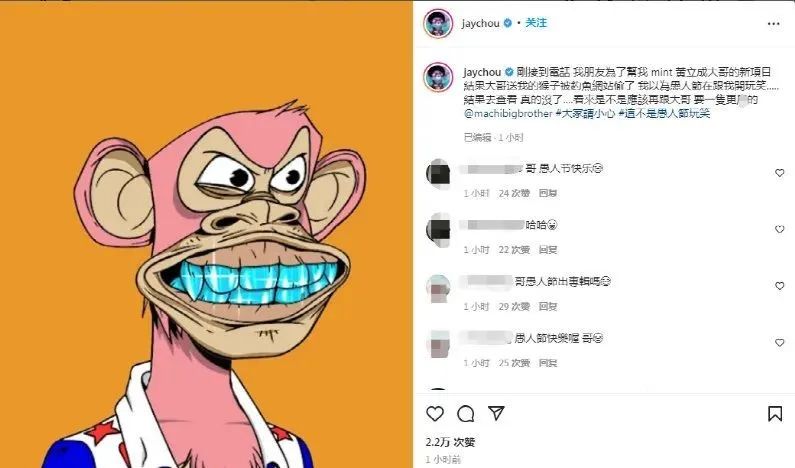Screen dimensions: 795x468
Task: Open the 24 likes count on the first comment
Action: (514, 193)
